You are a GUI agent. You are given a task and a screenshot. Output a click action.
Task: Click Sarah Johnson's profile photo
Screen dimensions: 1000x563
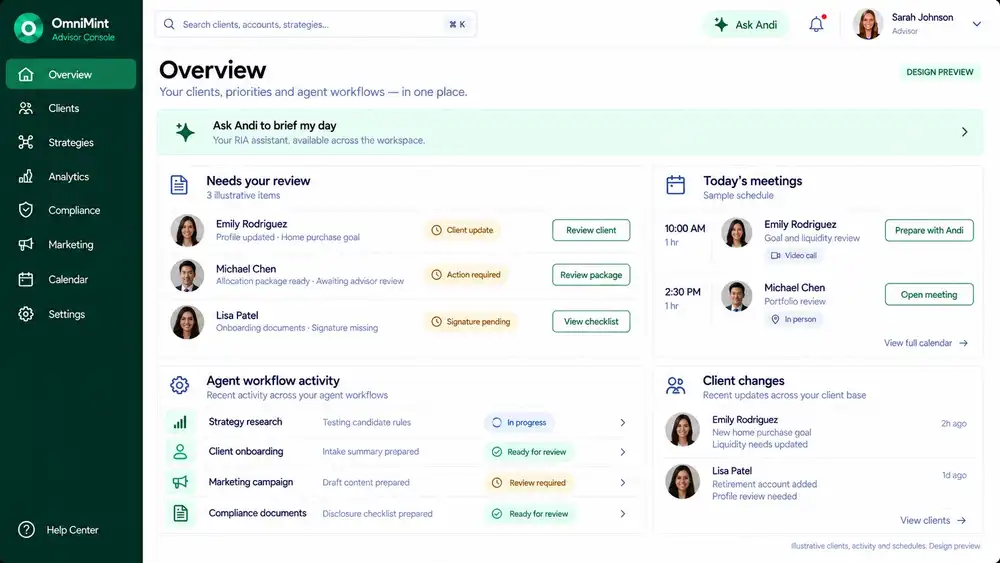(868, 24)
